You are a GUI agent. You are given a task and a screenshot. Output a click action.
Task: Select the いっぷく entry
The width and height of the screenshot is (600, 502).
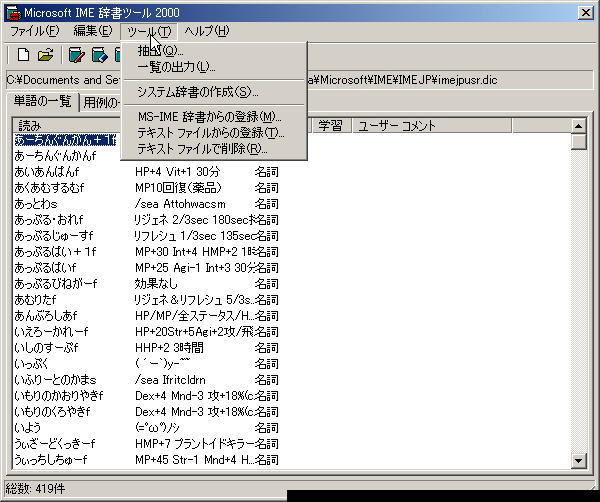31,363
